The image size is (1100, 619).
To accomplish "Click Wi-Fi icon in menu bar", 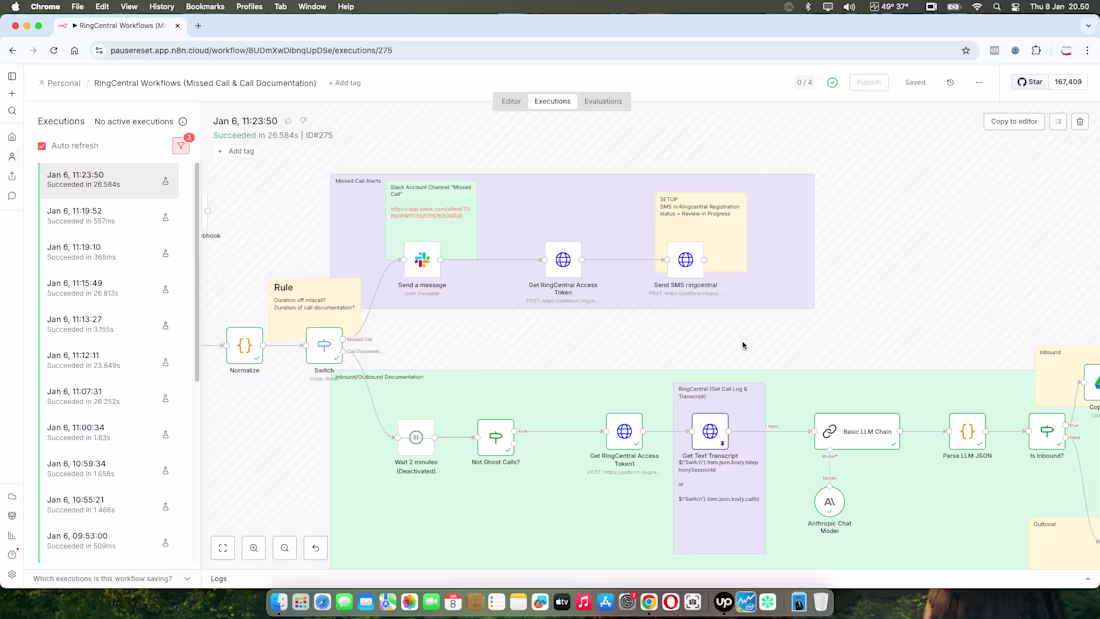I will (977, 6).
